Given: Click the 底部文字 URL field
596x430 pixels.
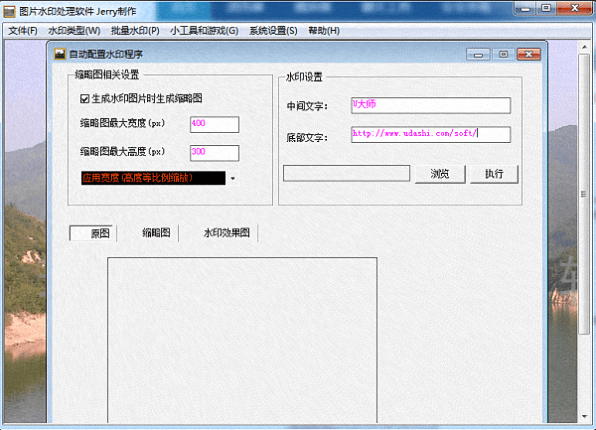Looking at the screenshot, I should coord(431,135).
